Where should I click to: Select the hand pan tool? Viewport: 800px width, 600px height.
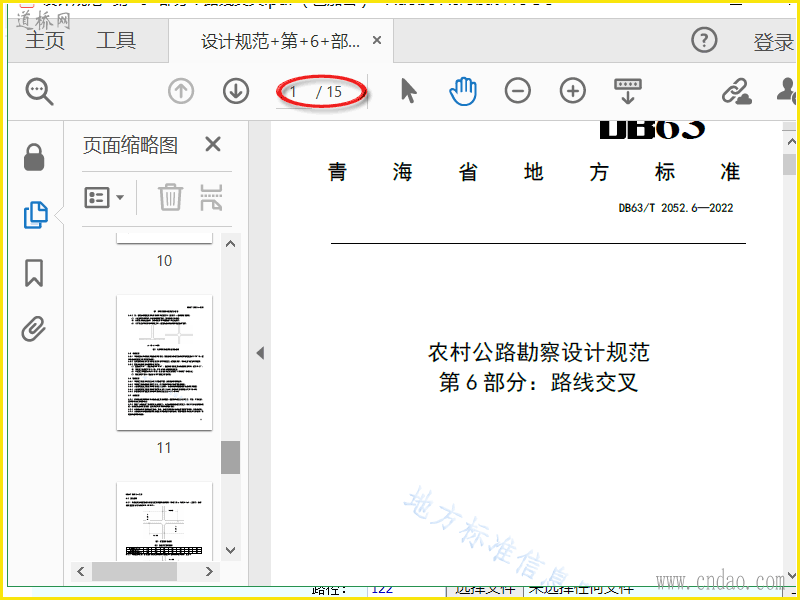(x=463, y=91)
